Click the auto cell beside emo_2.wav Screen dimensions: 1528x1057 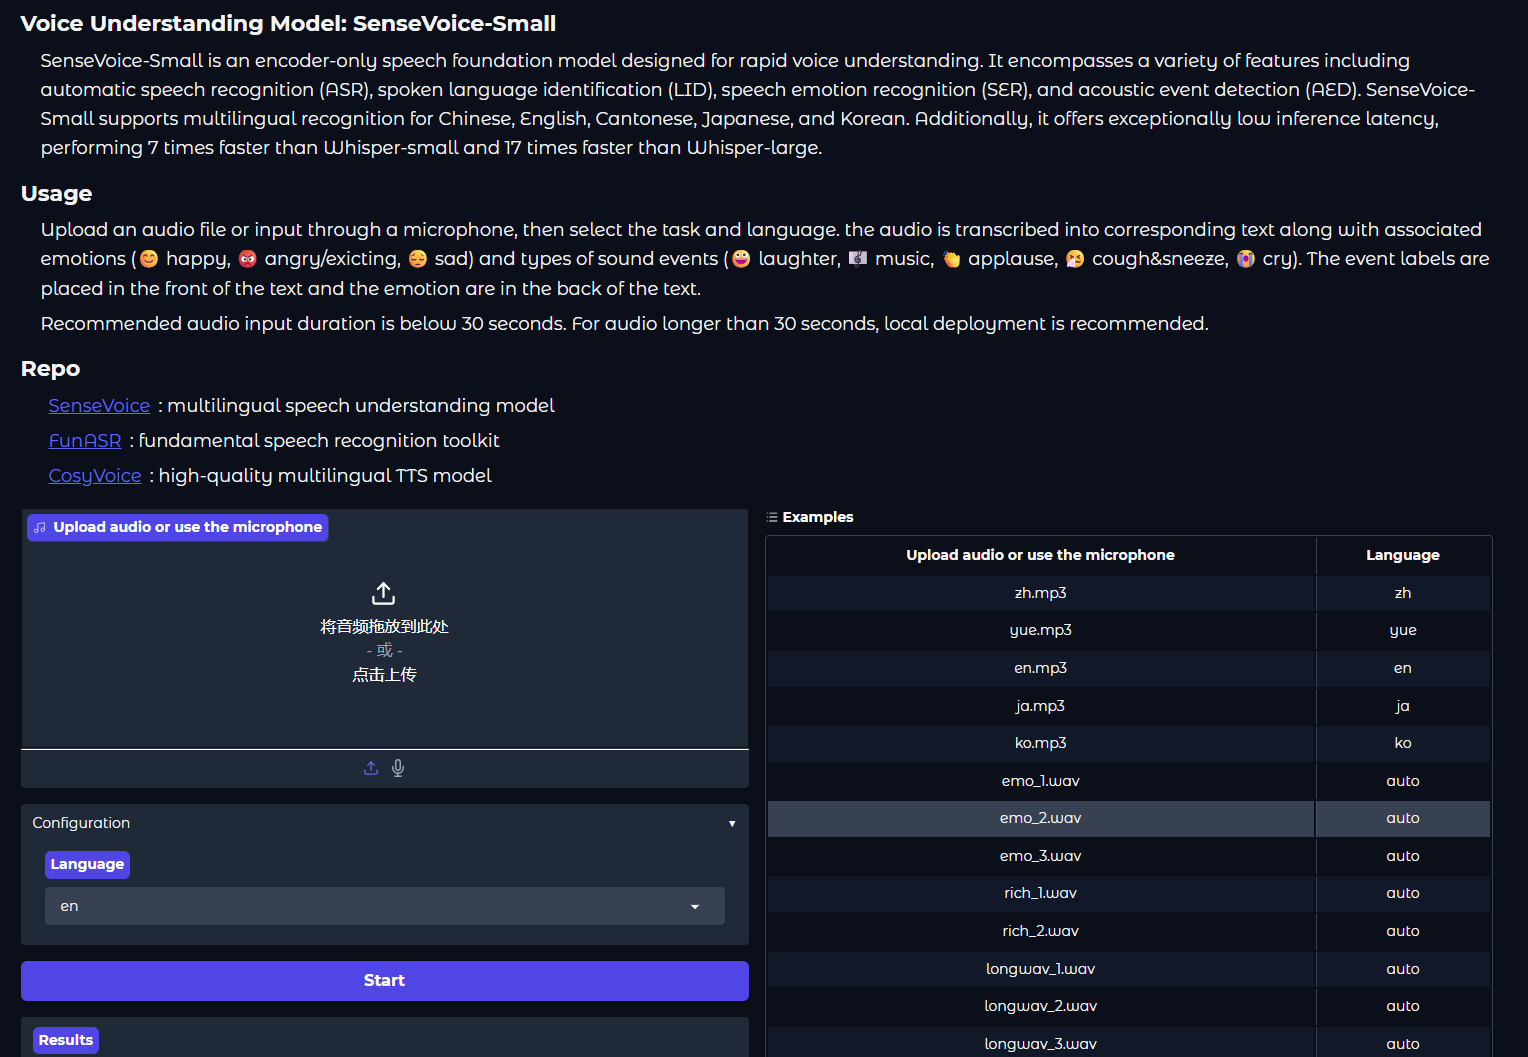point(1403,818)
